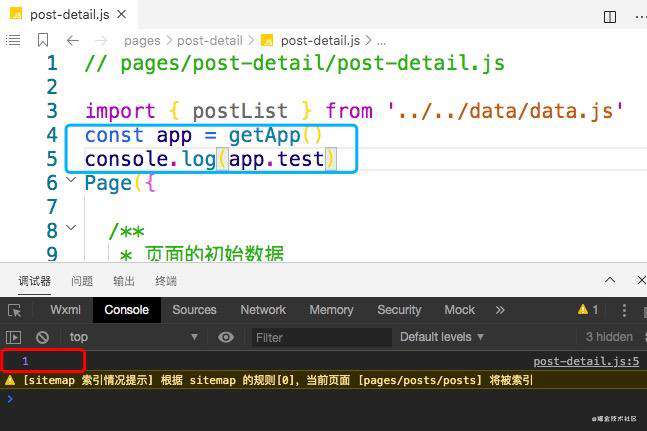Clear the console output
The height and width of the screenshot is (431, 647).
[x=43, y=337]
